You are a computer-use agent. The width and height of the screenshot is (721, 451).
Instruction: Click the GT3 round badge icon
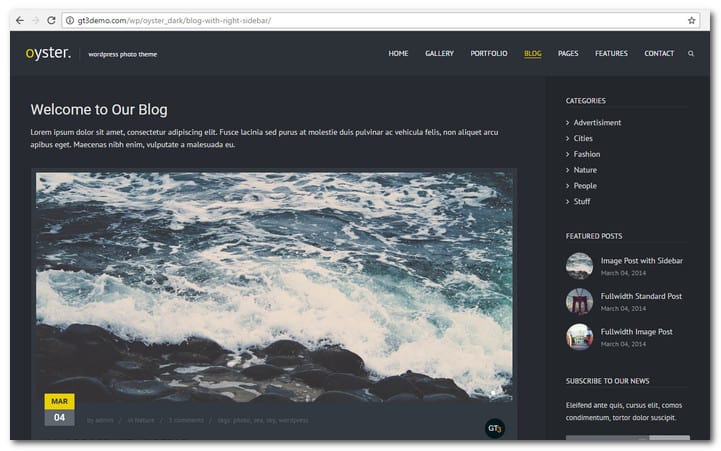pos(494,428)
